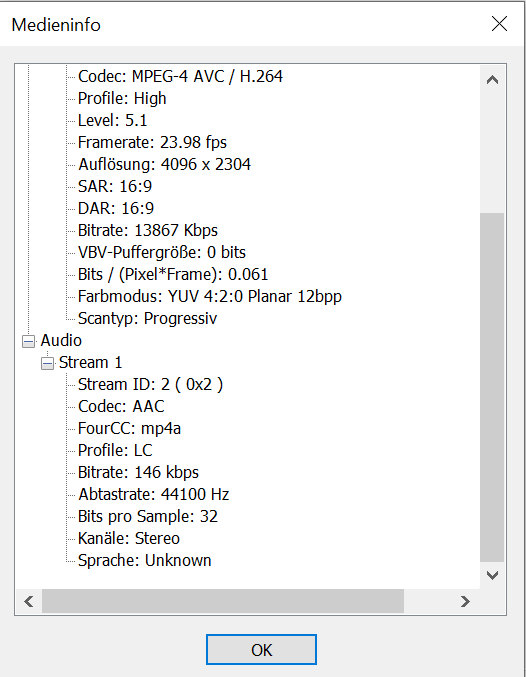This screenshot has width=526, height=677.
Task: Select the Abtastrate: 44100 Hz line
Action: 154,494
